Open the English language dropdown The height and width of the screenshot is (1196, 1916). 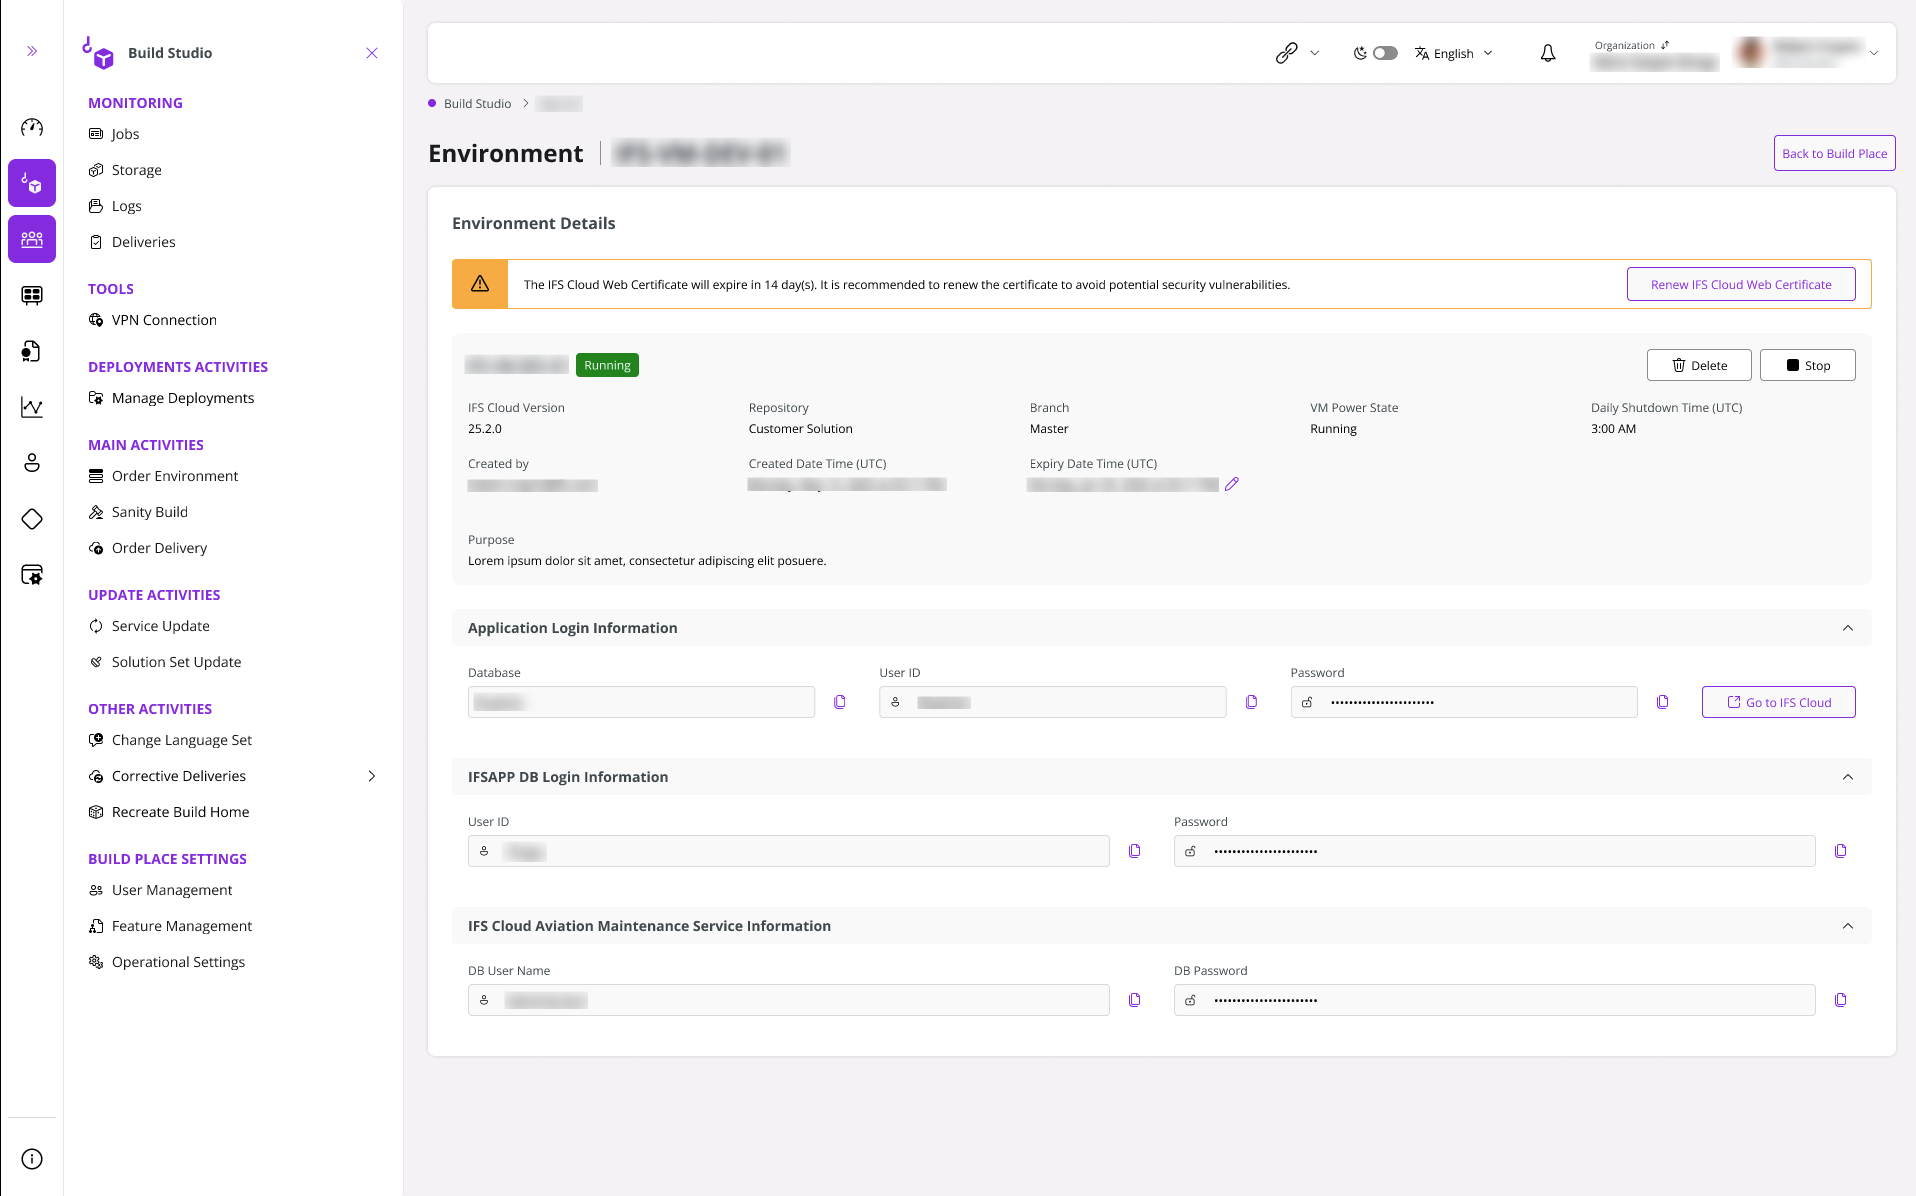(x=1454, y=53)
